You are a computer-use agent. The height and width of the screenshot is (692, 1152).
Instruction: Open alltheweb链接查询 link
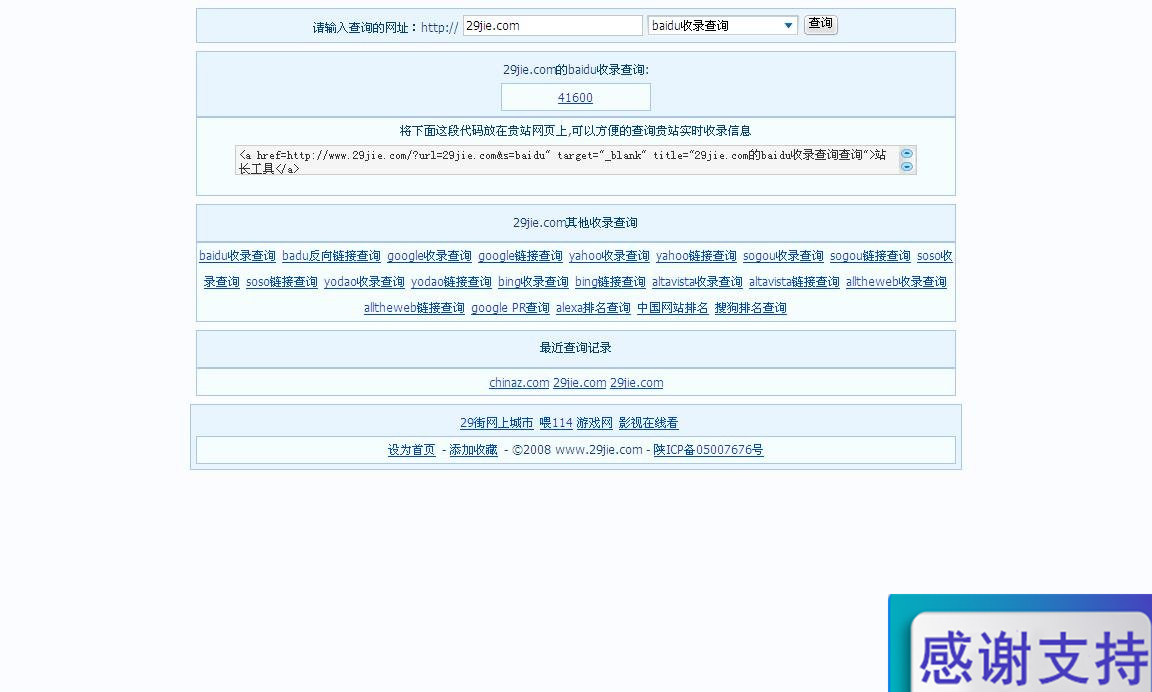(414, 308)
